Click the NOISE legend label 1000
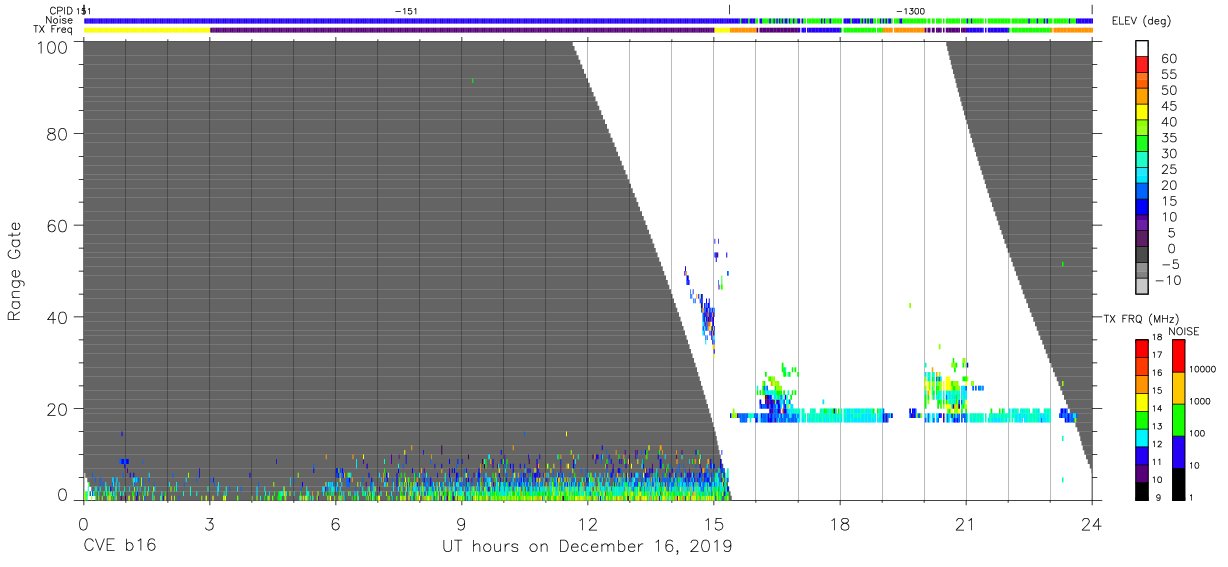The image size is (1228, 567). (1200, 402)
